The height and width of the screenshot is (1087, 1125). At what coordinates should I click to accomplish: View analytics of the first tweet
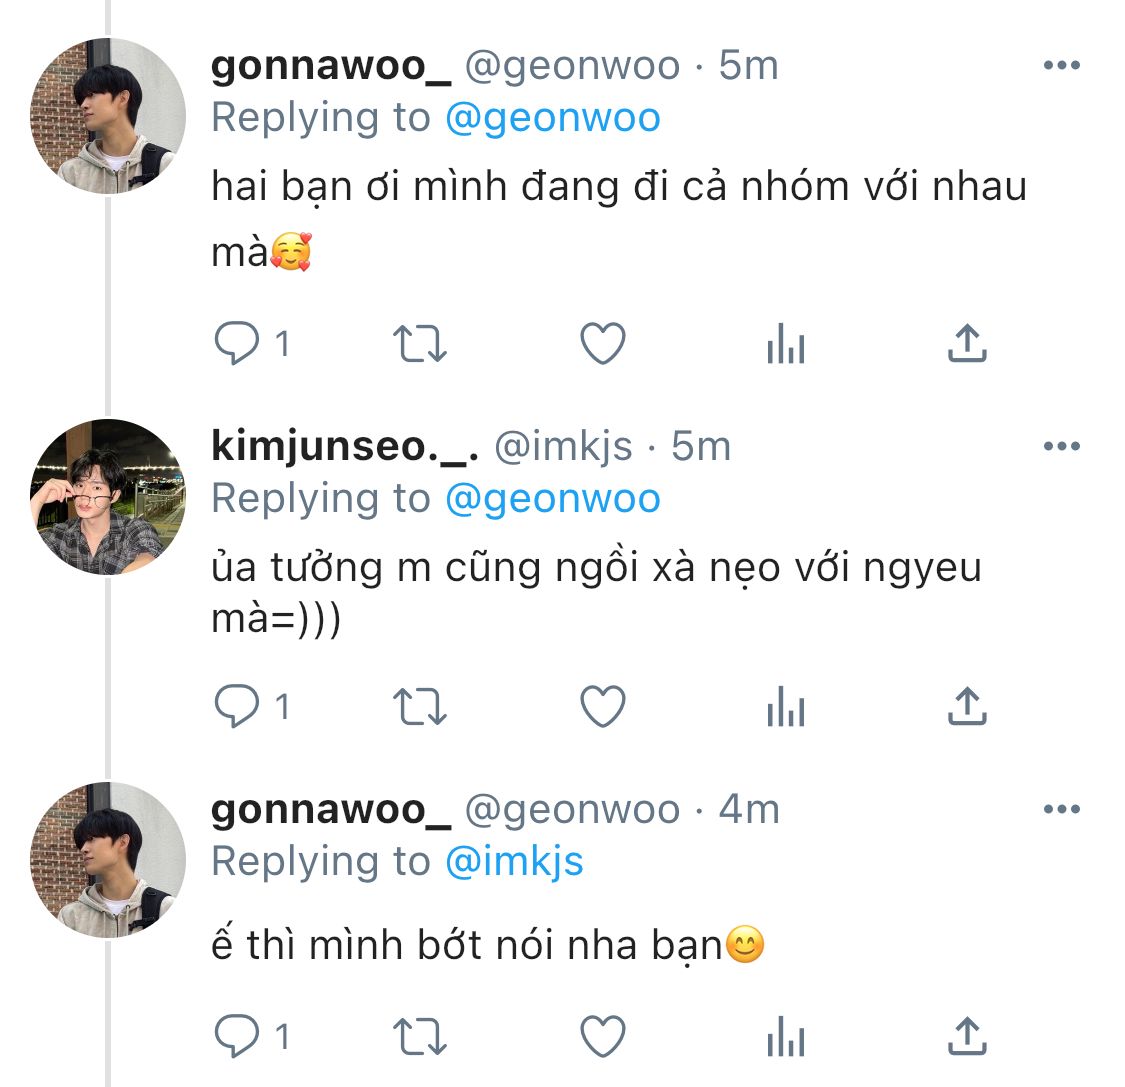(785, 346)
